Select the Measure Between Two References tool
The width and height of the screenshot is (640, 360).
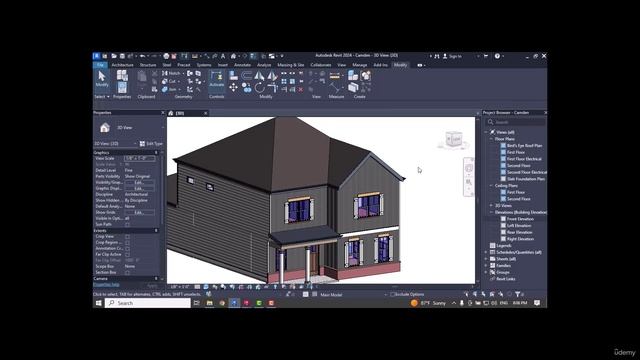[334, 76]
